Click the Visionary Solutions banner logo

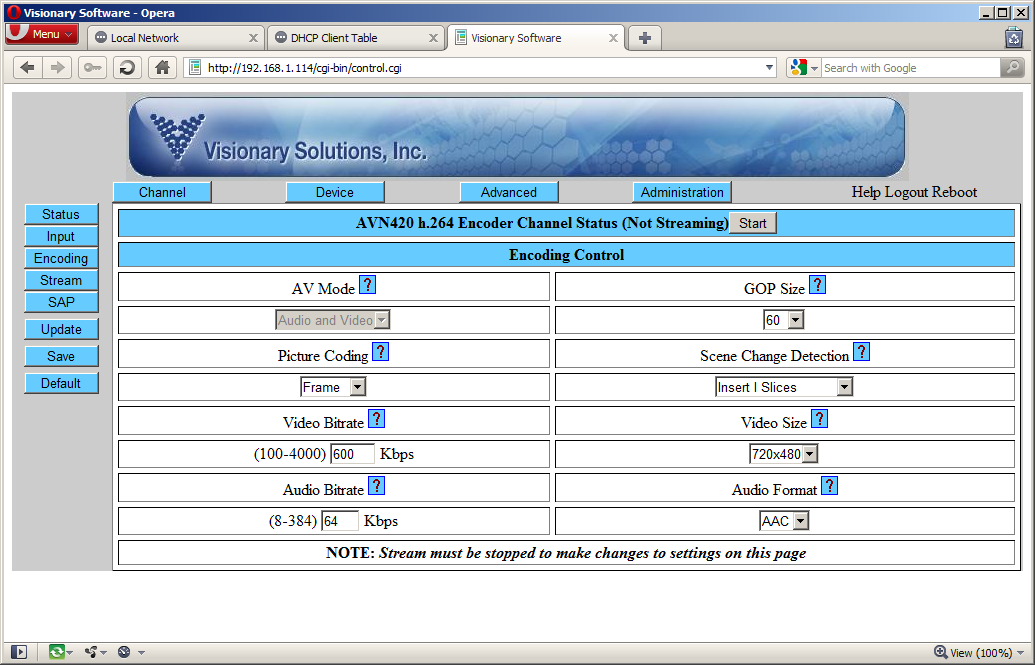coord(517,137)
